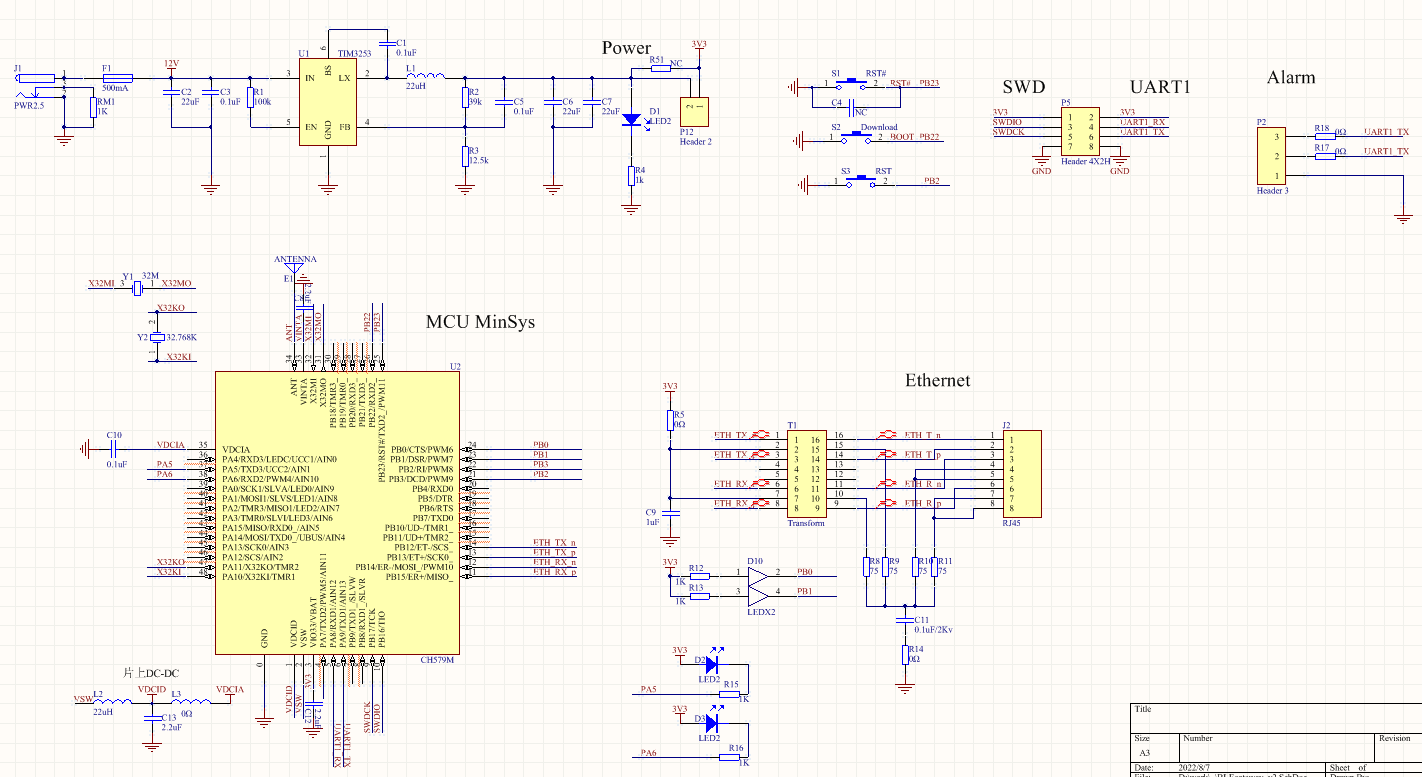Click the P12 Header 2 connector
The width and height of the screenshot is (1422, 777).
pos(694,111)
